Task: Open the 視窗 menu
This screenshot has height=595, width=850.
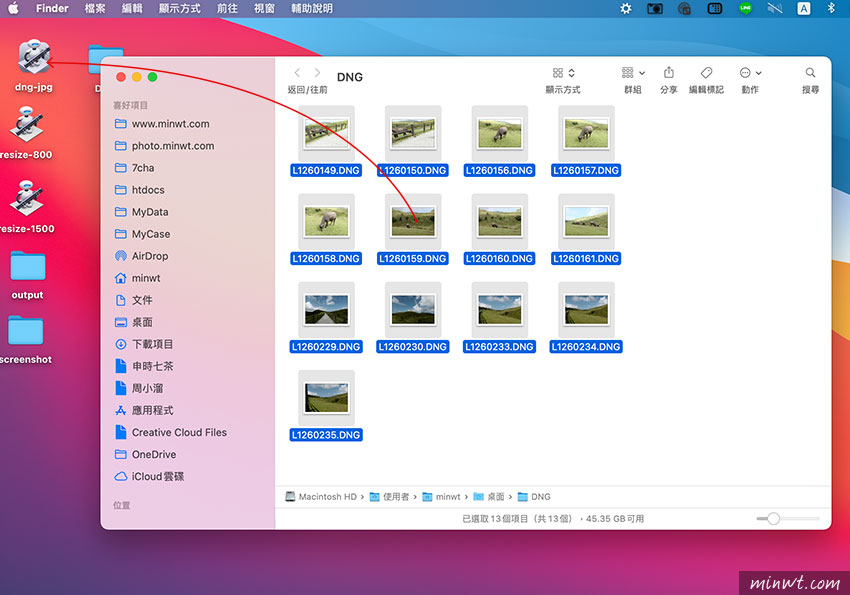Action: click(x=264, y=8)
